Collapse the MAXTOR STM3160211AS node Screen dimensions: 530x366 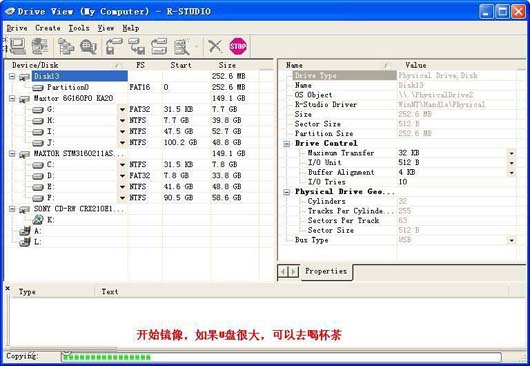(12, 154)
